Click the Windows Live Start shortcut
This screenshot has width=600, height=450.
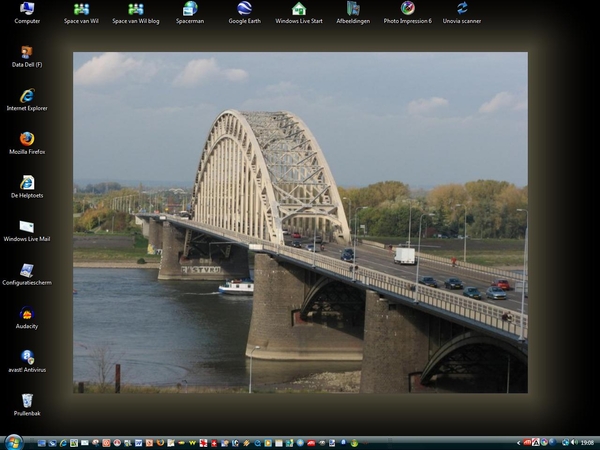click(x=299, y=9)
